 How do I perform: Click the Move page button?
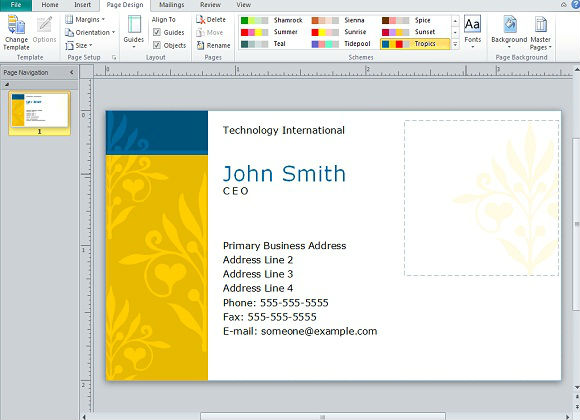[209, 33]
